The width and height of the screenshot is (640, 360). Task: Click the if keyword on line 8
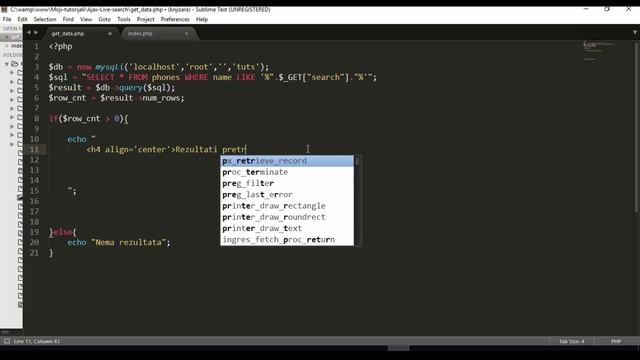click(53, 118)
